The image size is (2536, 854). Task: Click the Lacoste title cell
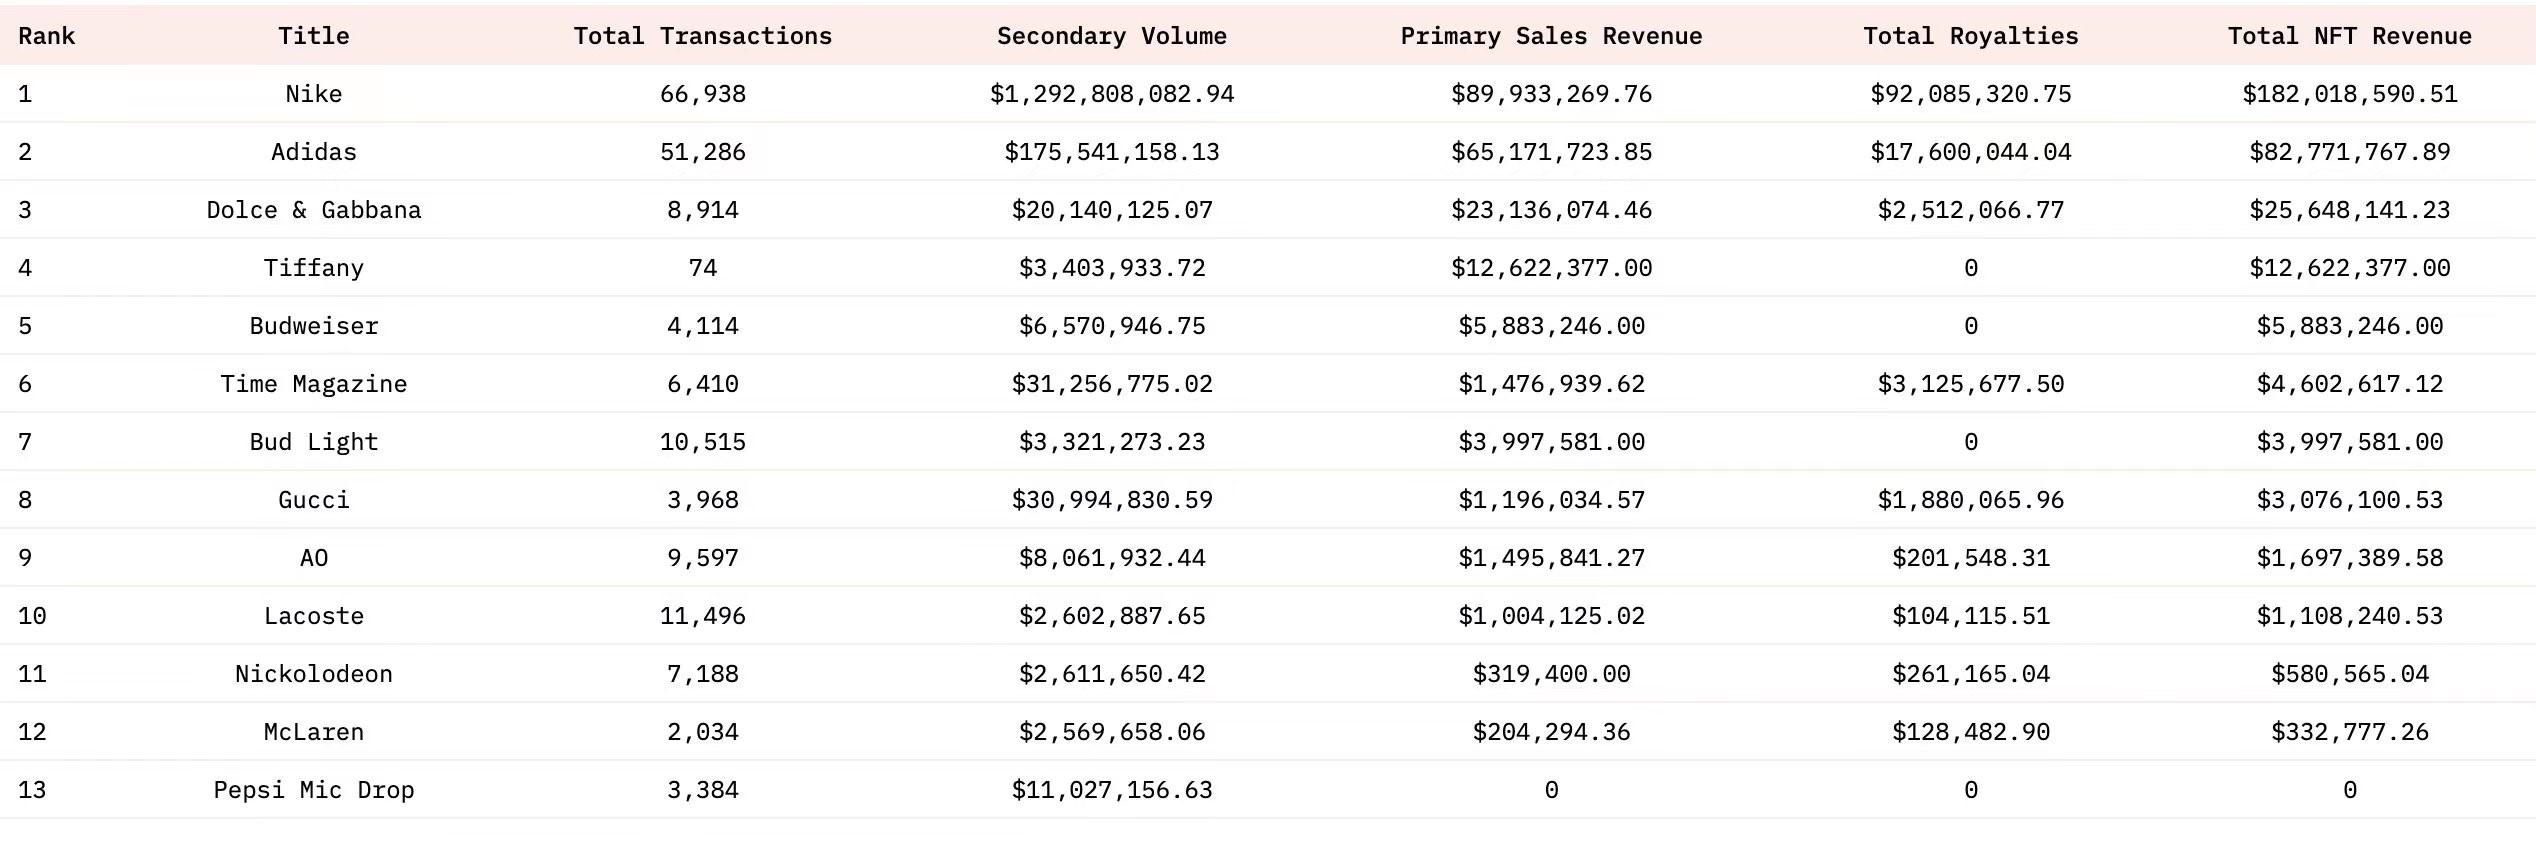tap(313, 616)
